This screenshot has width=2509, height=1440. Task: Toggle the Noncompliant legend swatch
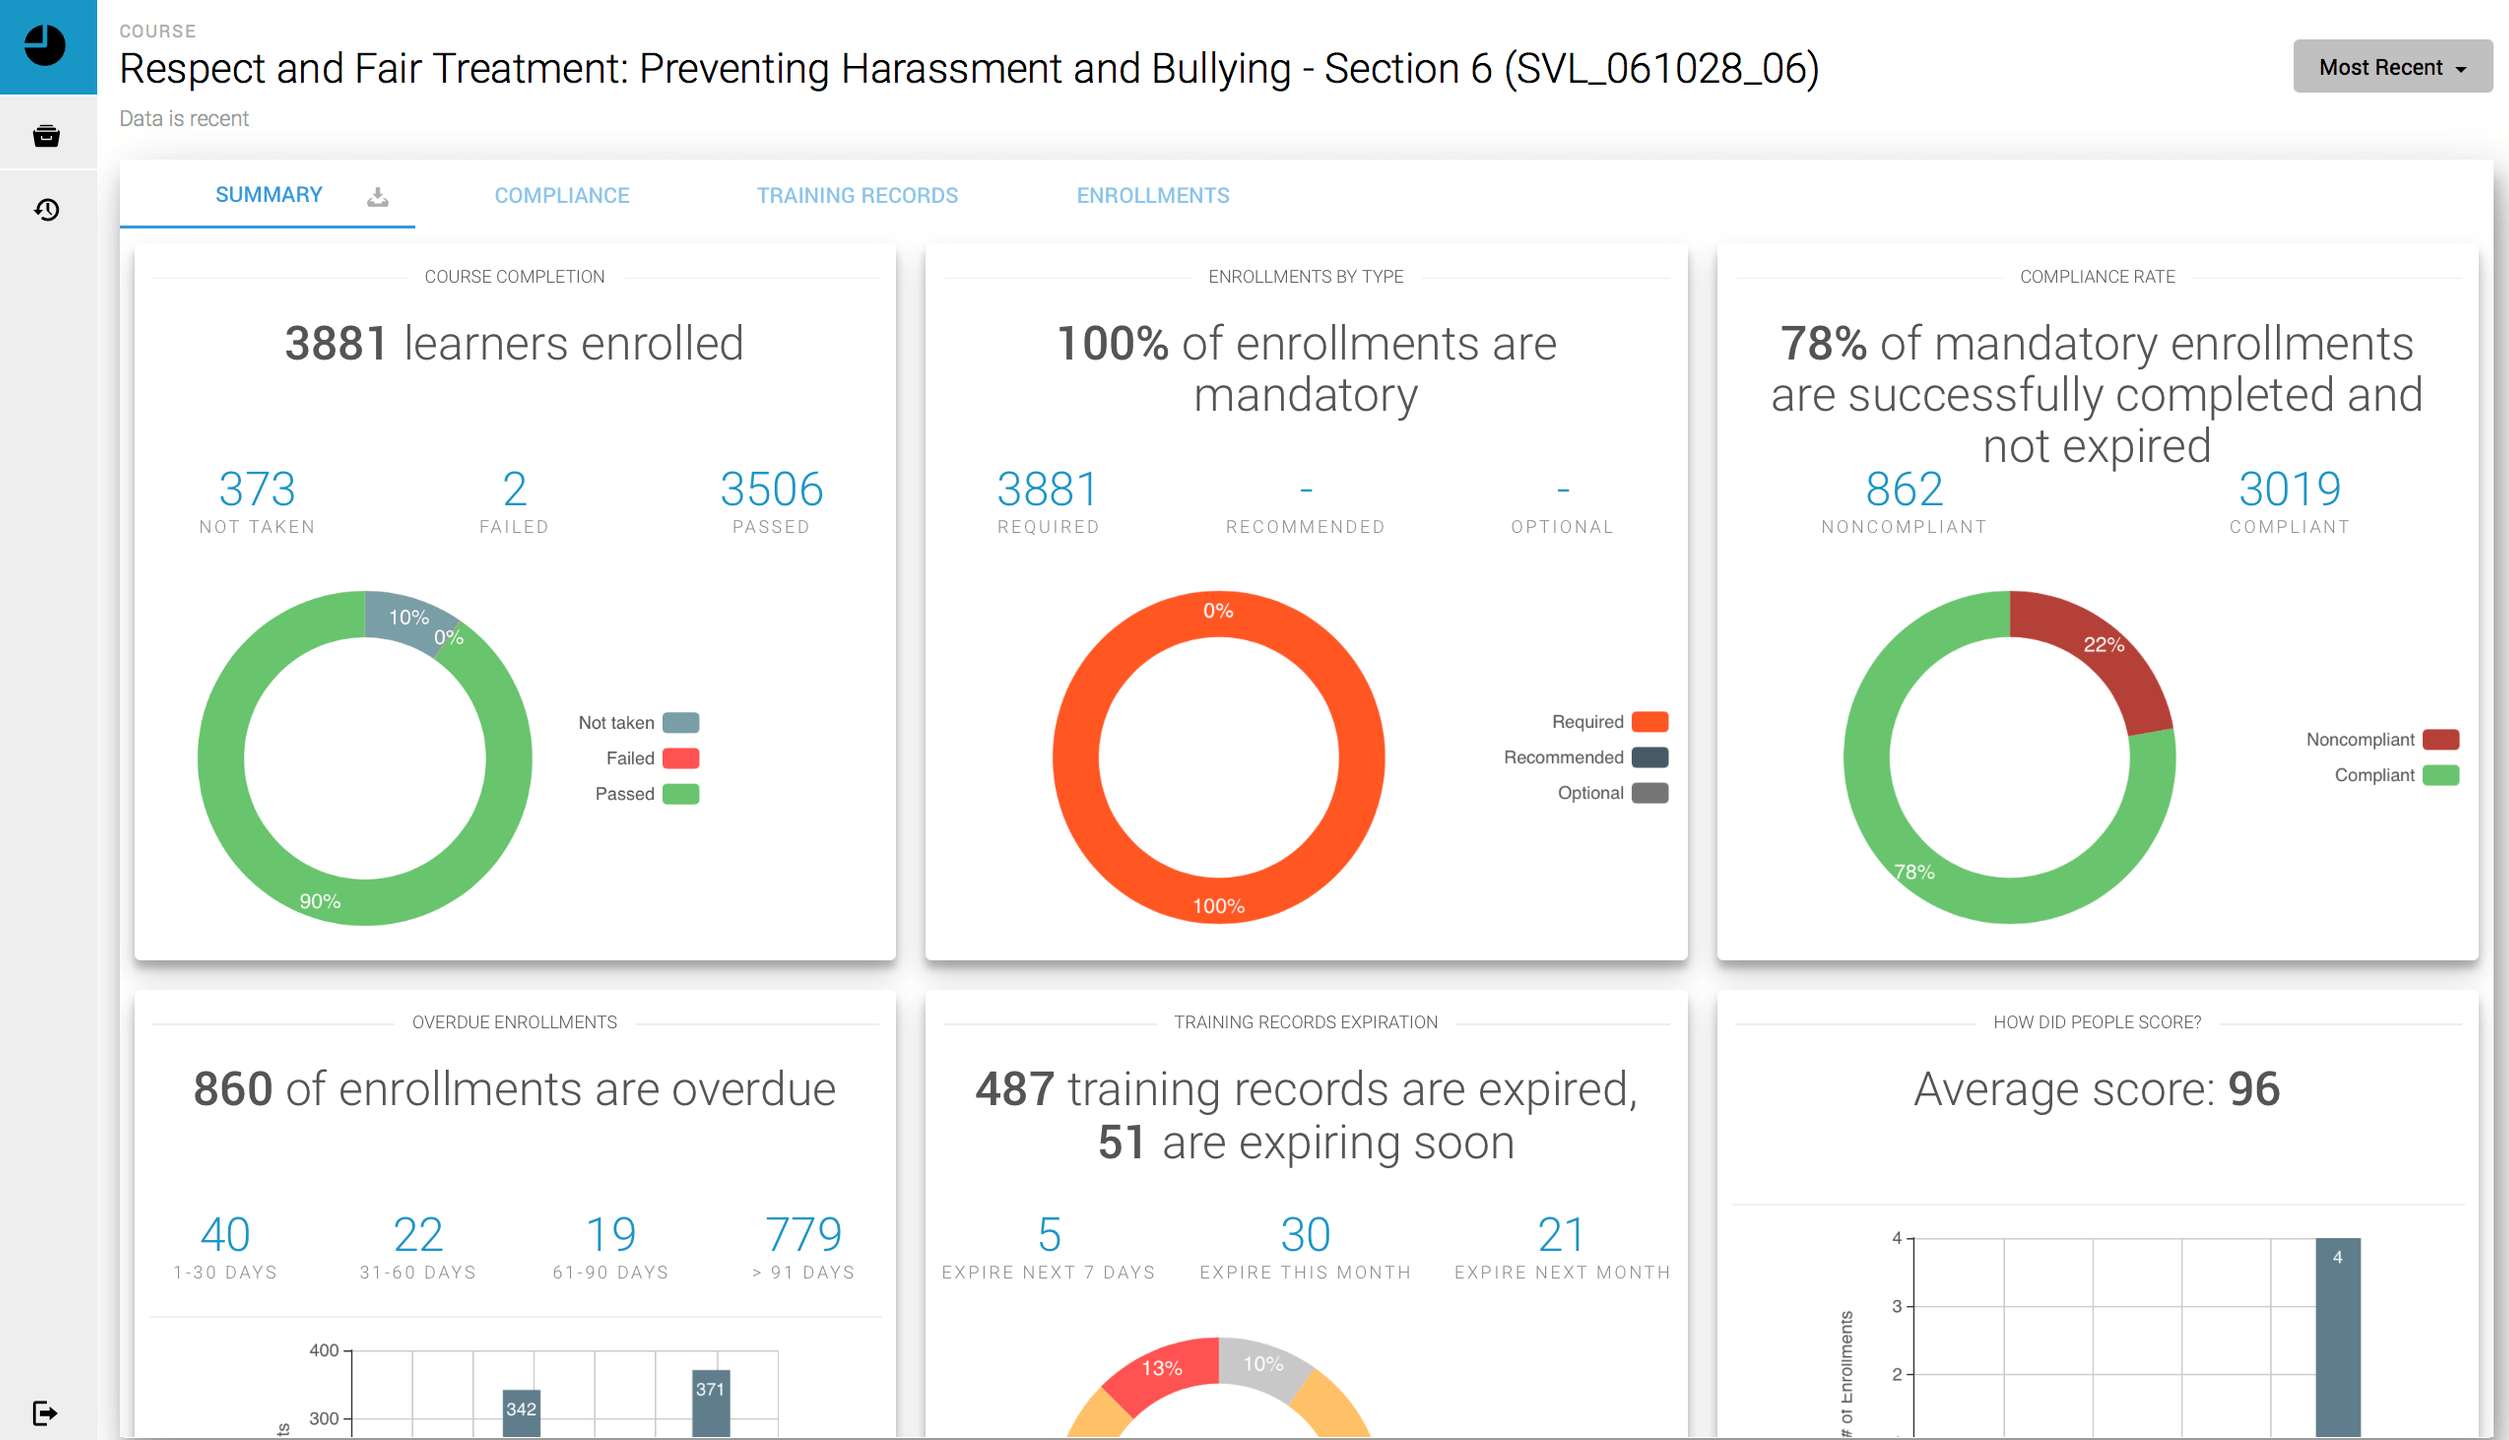point(2440,740)
